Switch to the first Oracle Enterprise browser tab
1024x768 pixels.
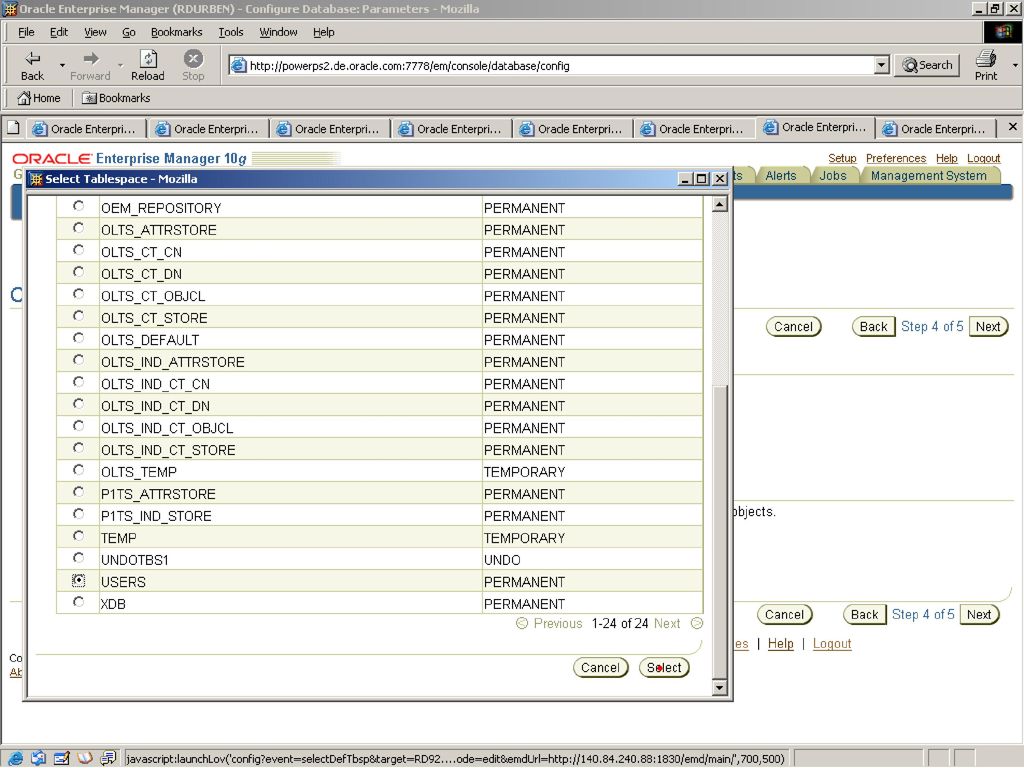[x=86, y=129]
